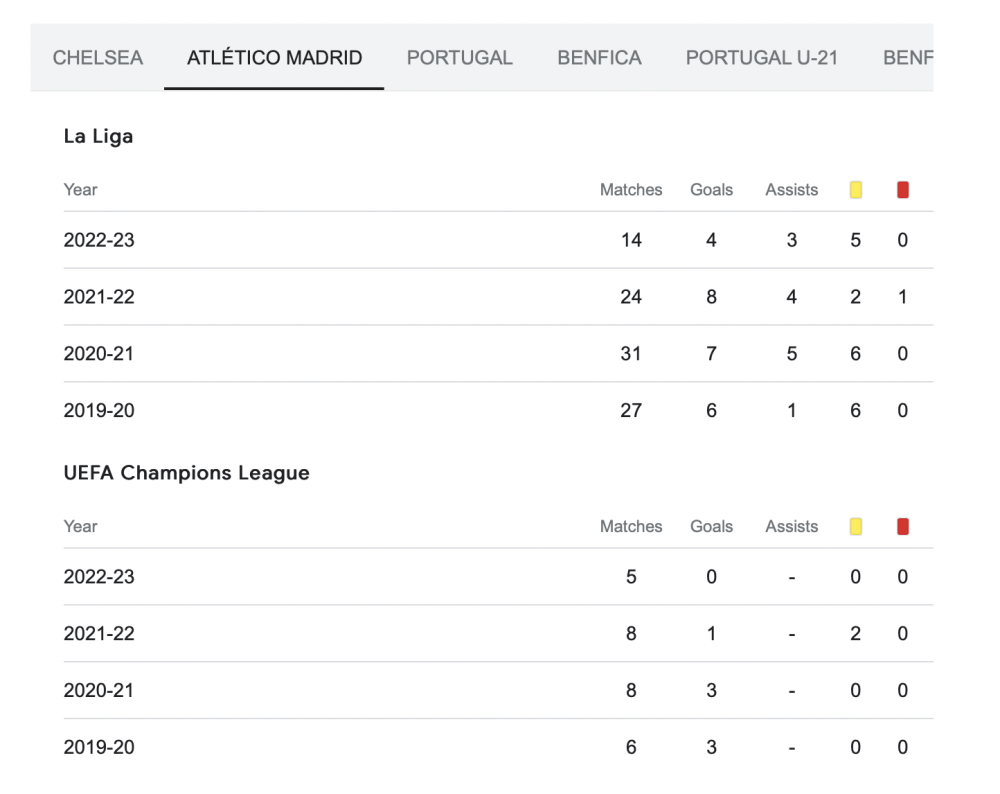Open the Portugal tab
Image resolution: width=1000 pixels, height=794 pixels.
[459, 57]
